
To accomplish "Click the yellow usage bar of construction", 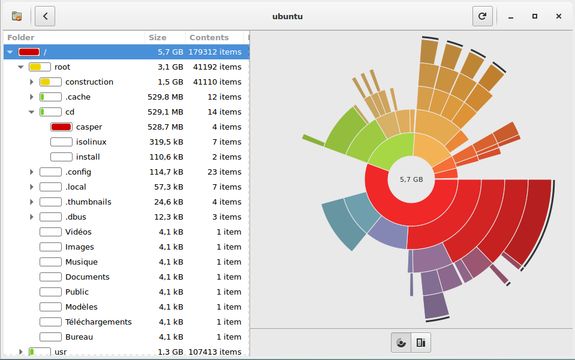I will pos(51,82).
